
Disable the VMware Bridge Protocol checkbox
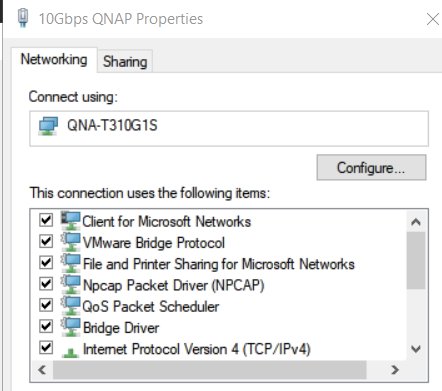click(x=46, y=241)
